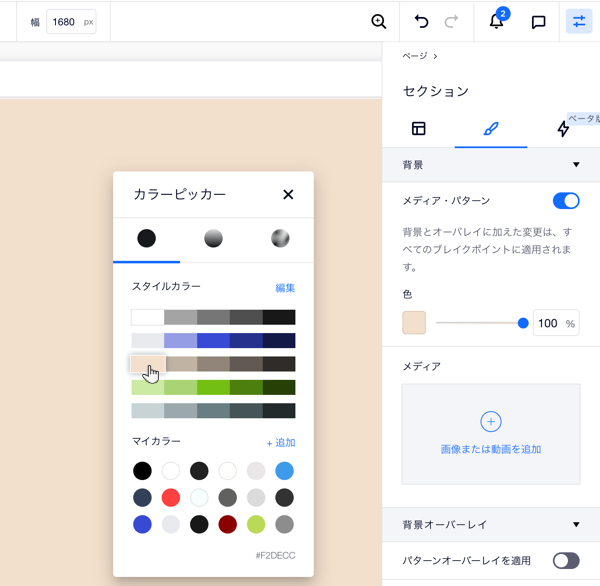The height and width of the screenshot is (586, 600).
Task: Click the 編集 link for style colors
Action: click(x=285, y=288)
